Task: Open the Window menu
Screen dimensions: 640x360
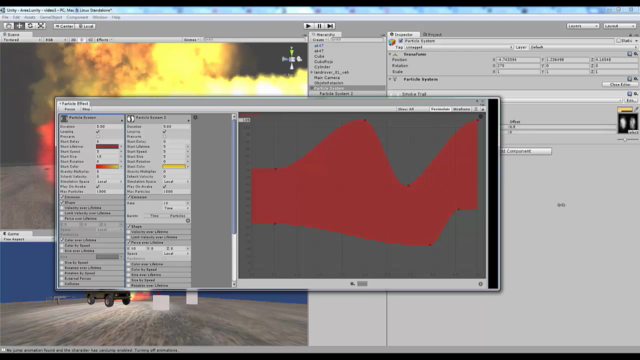Action: coord(100,17)
